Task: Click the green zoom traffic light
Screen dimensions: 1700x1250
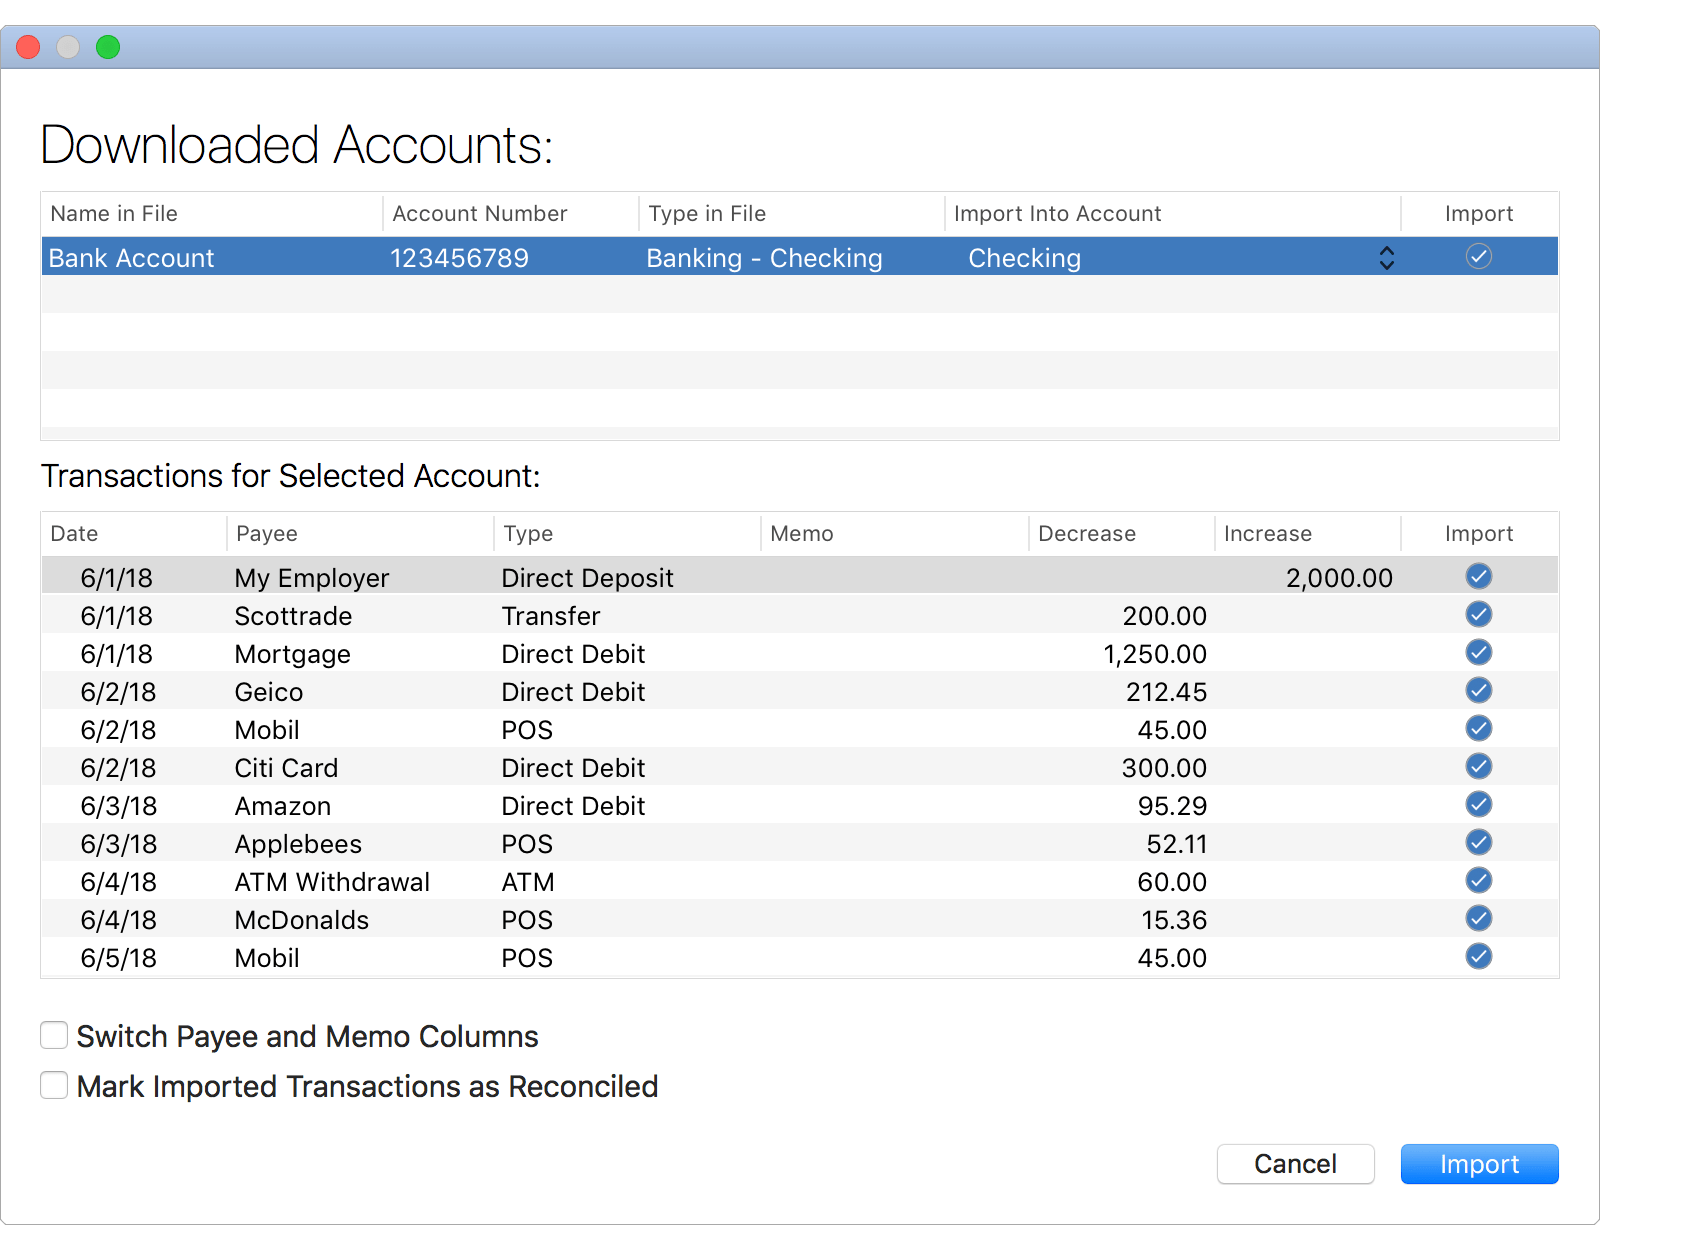Action: (108, 47)
